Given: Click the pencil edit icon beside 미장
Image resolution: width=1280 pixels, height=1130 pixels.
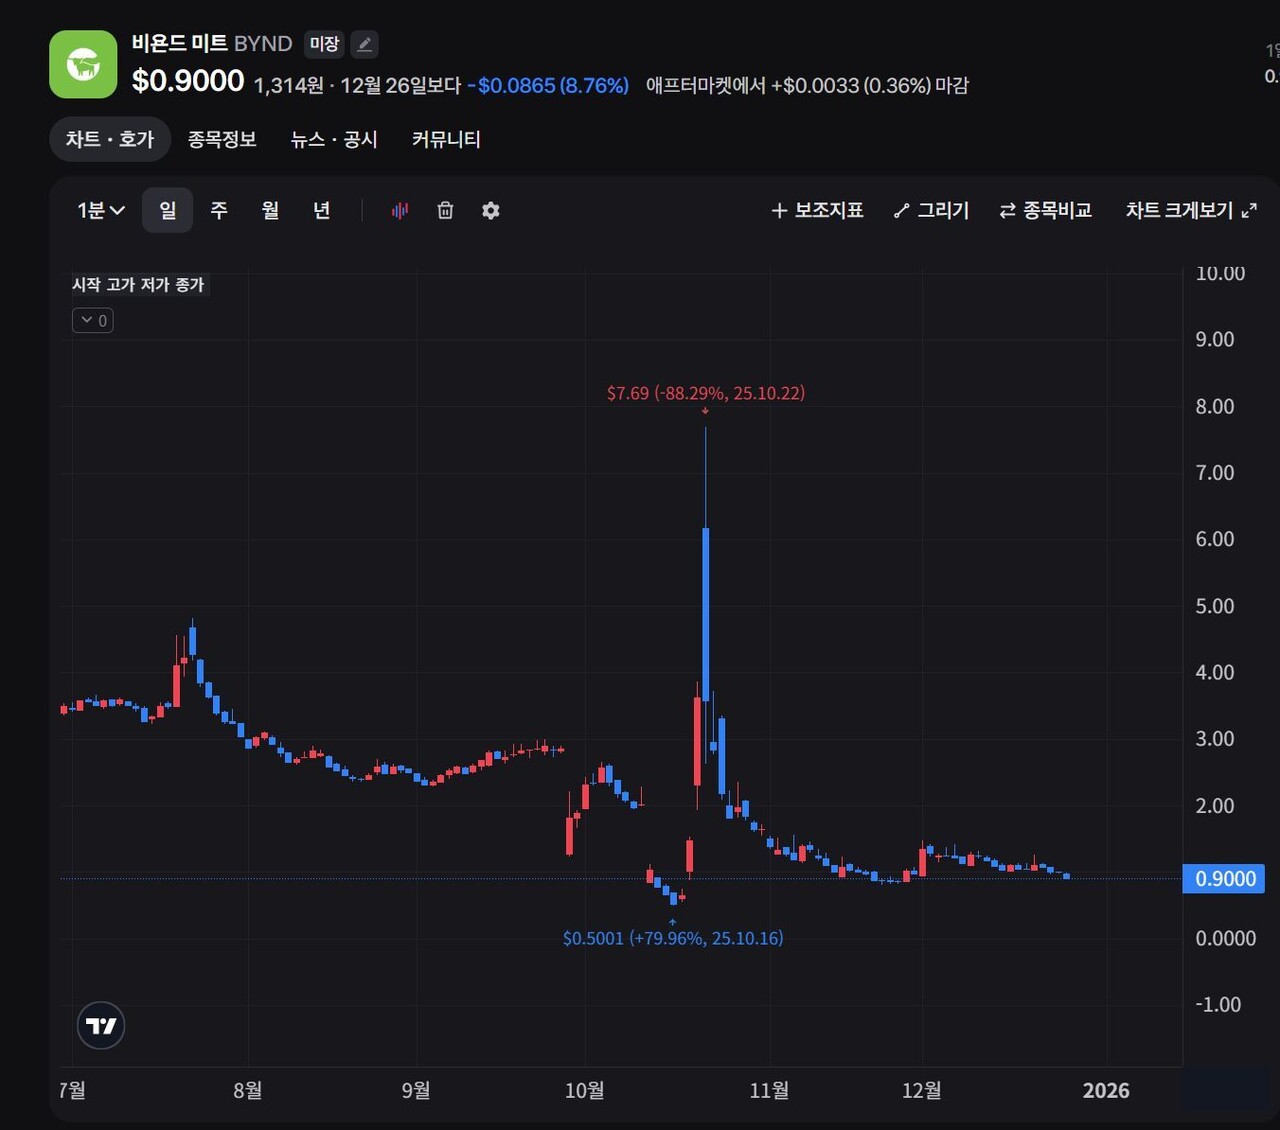Looking at the screenshot, I should click(x=365, y=44).
